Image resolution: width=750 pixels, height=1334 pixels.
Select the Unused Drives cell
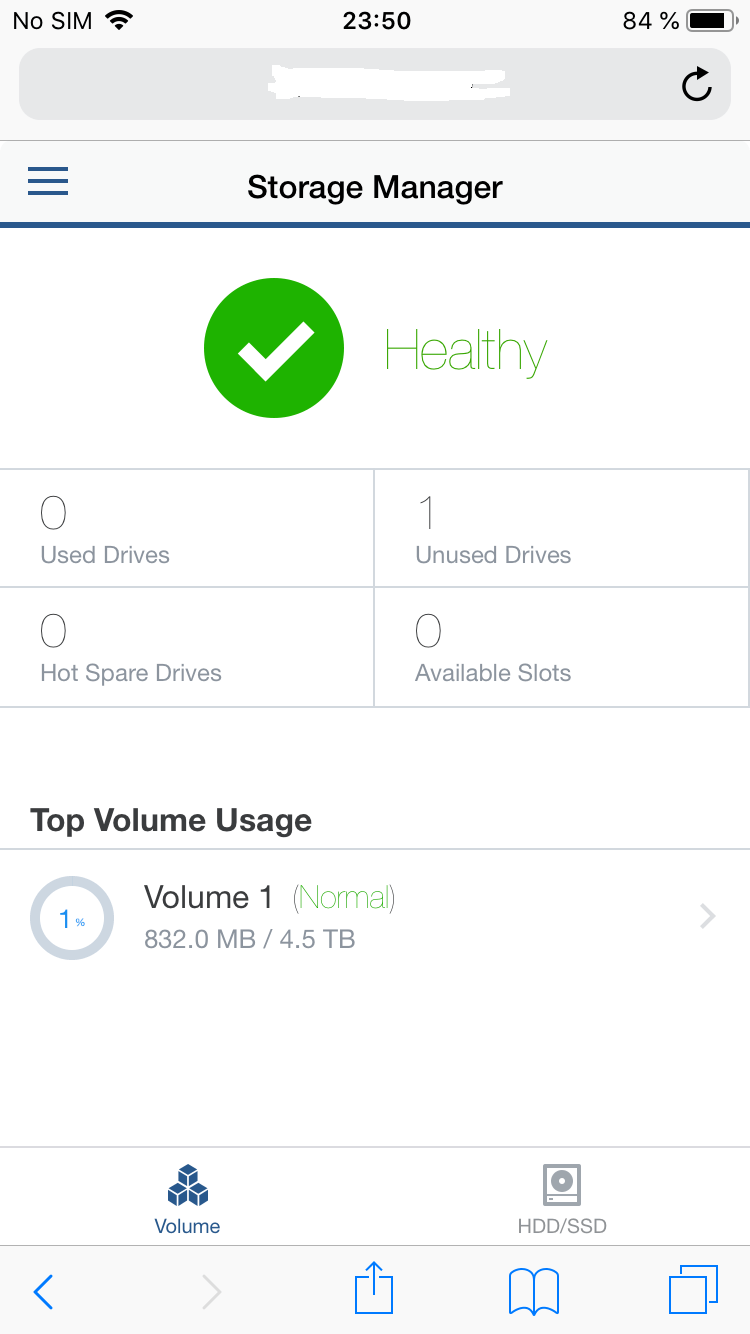tap(561, 528)
